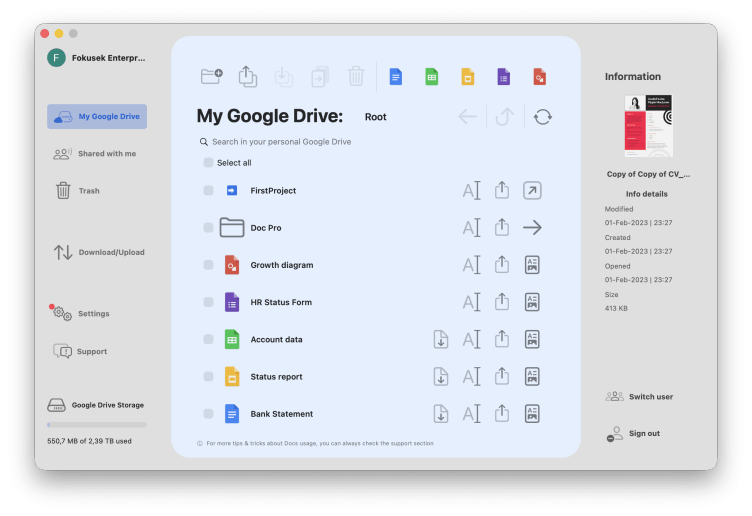Select My Google Drive in sidebar
Image resolution: width=752 pixels, height=516 pixels.
[97, 117]
